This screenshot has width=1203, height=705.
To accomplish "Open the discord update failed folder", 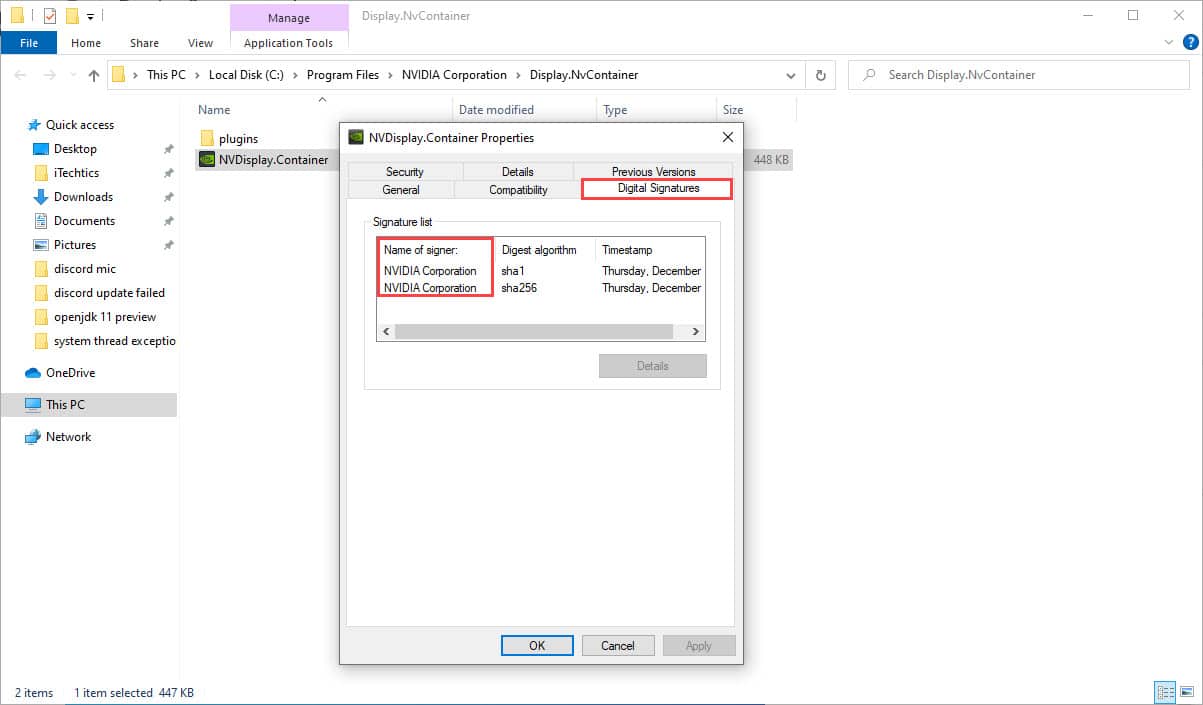I will (x=109, y=293).
